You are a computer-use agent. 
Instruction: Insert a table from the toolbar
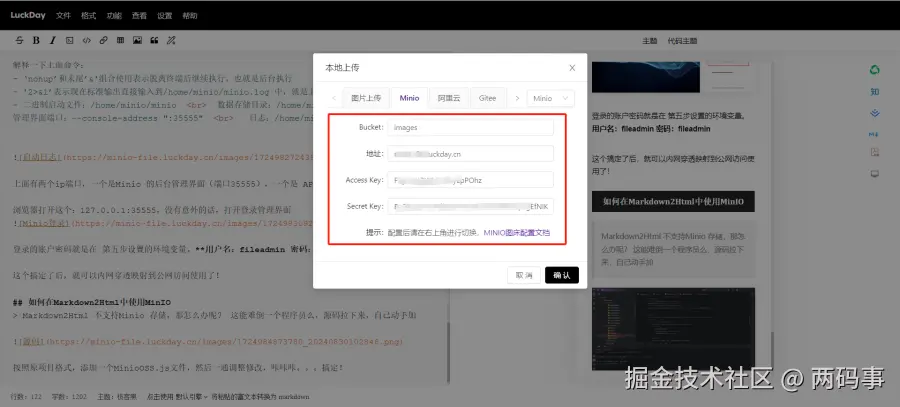pyautogui.click(x=120, y=41)
